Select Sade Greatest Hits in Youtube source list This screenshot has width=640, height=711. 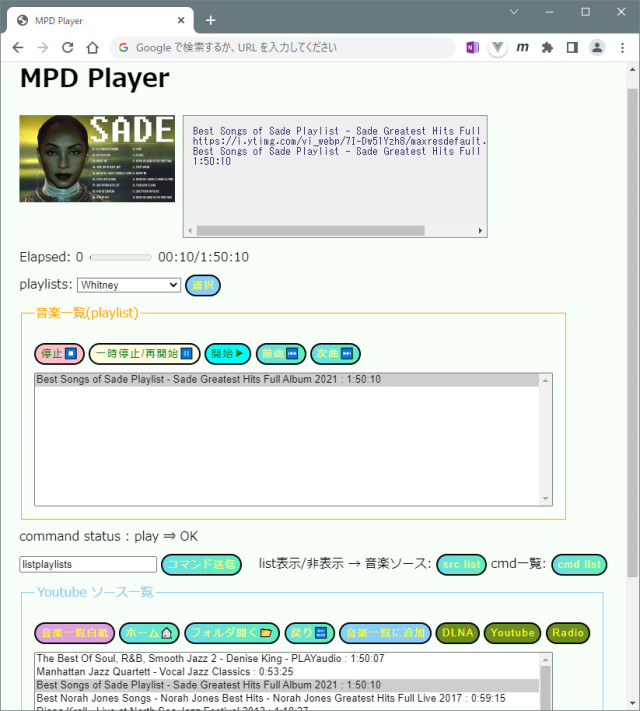click(287, 685)
